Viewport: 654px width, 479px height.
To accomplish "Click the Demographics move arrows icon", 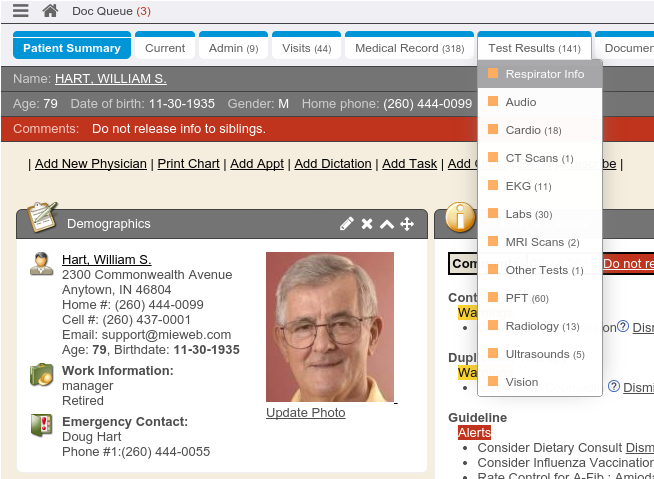I will coord(407,224).
